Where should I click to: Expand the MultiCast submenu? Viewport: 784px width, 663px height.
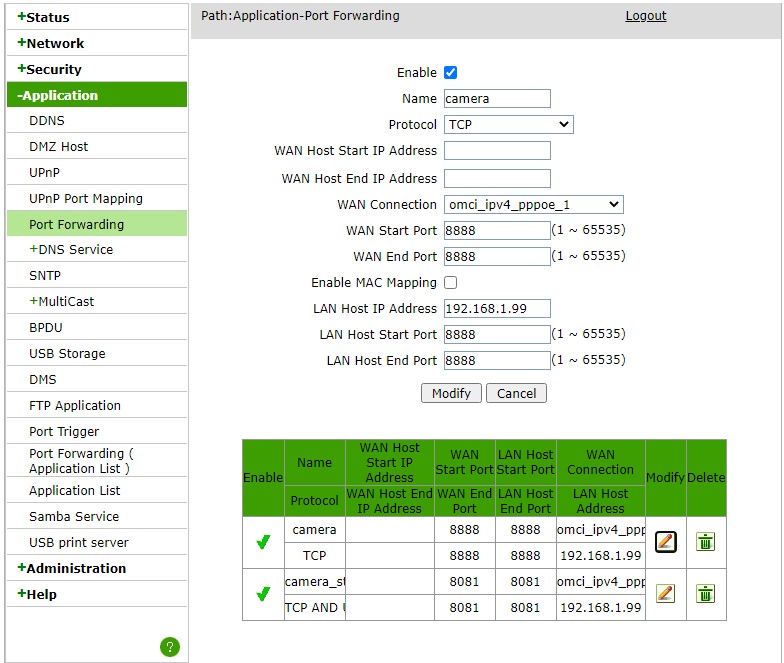pos(97,302)
